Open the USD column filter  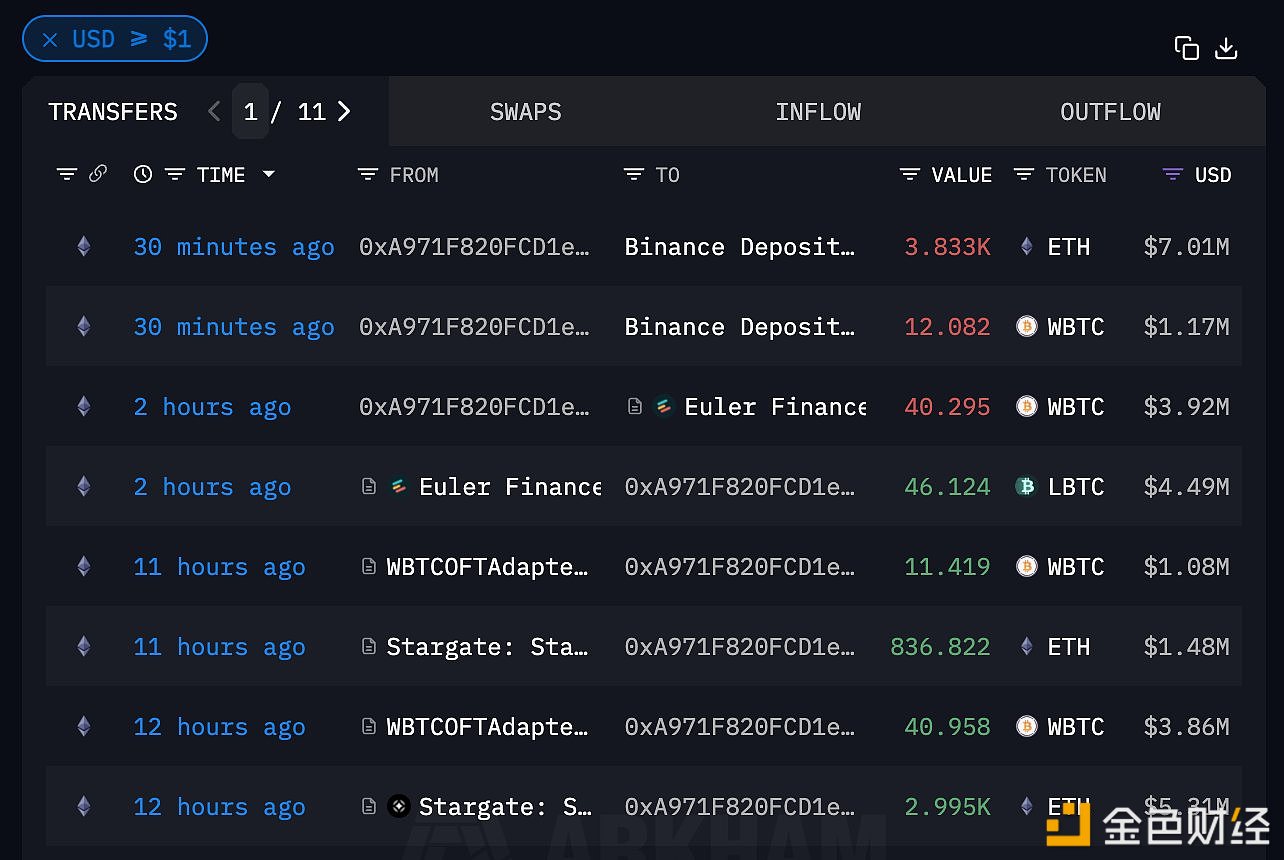[1173, 174]
